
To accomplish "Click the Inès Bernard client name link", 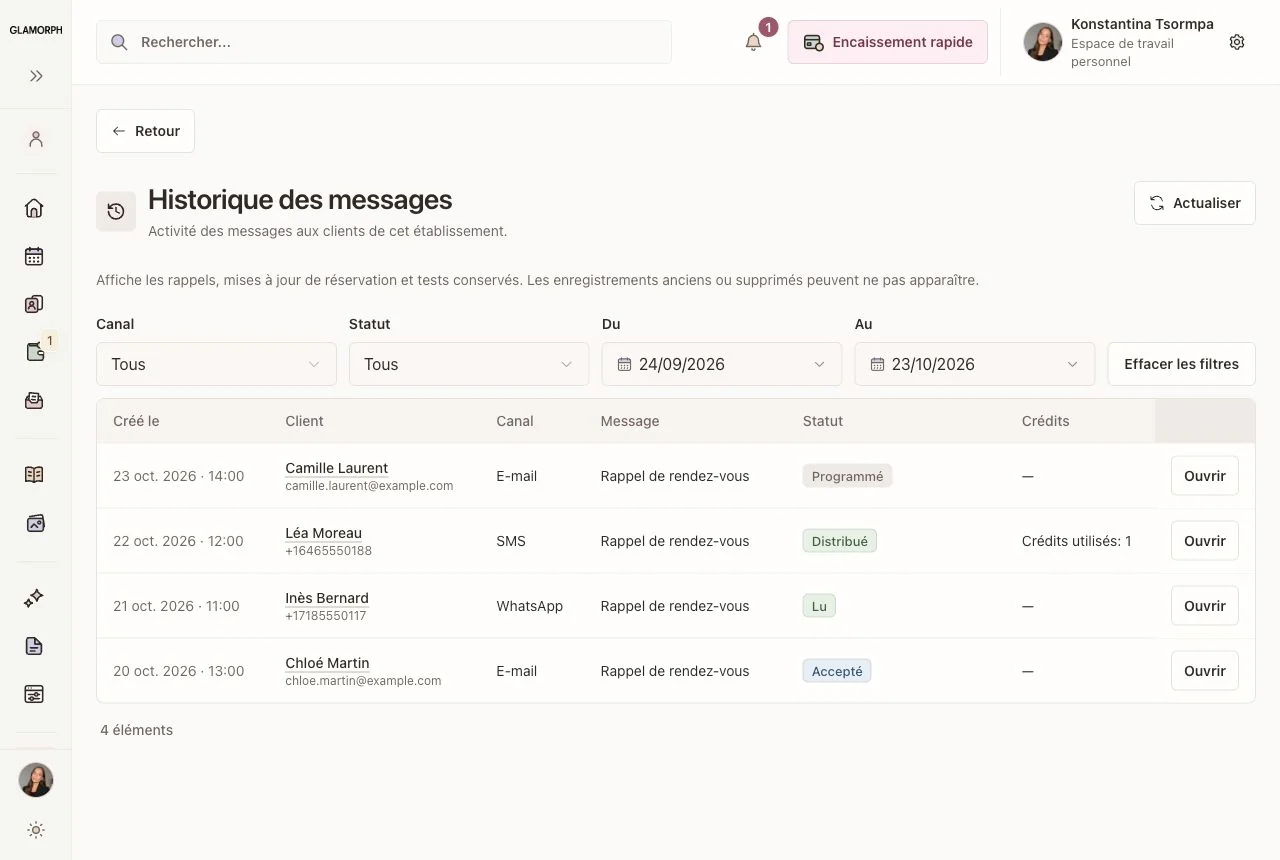I will (x=327, y=598).
